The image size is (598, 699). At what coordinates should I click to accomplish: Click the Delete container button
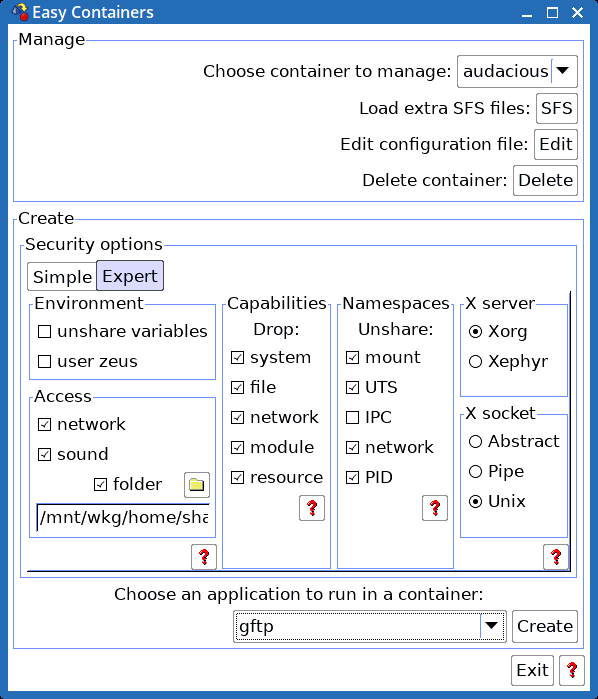[545, 181]
